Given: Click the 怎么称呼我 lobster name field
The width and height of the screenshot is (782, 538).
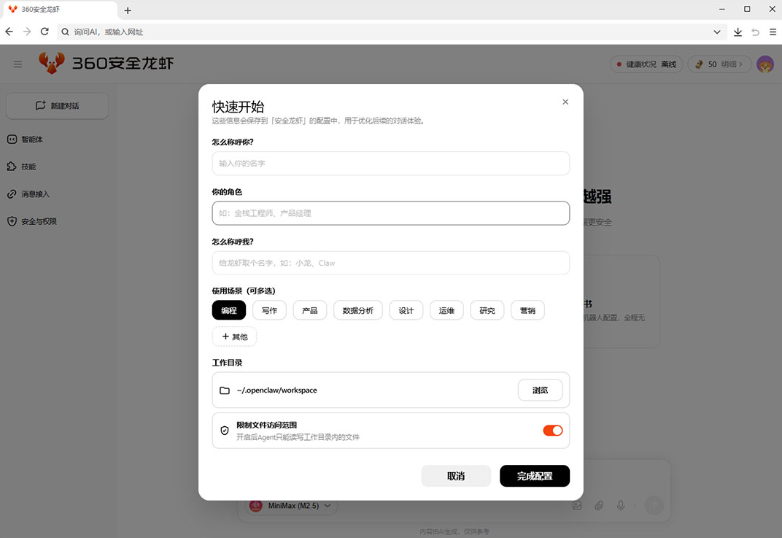Looking at the screenshot, I should [391, 263].
